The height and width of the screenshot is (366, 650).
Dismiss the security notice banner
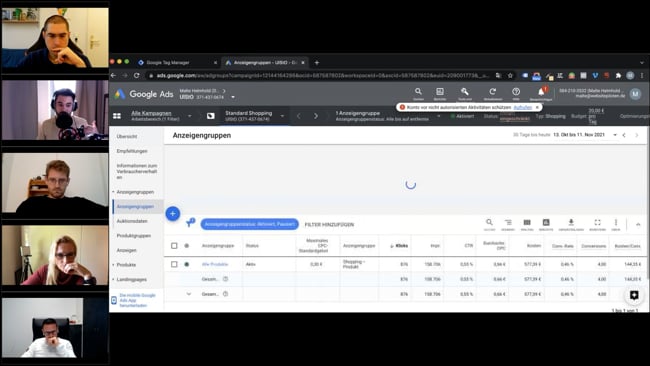(x=537, y=107)
